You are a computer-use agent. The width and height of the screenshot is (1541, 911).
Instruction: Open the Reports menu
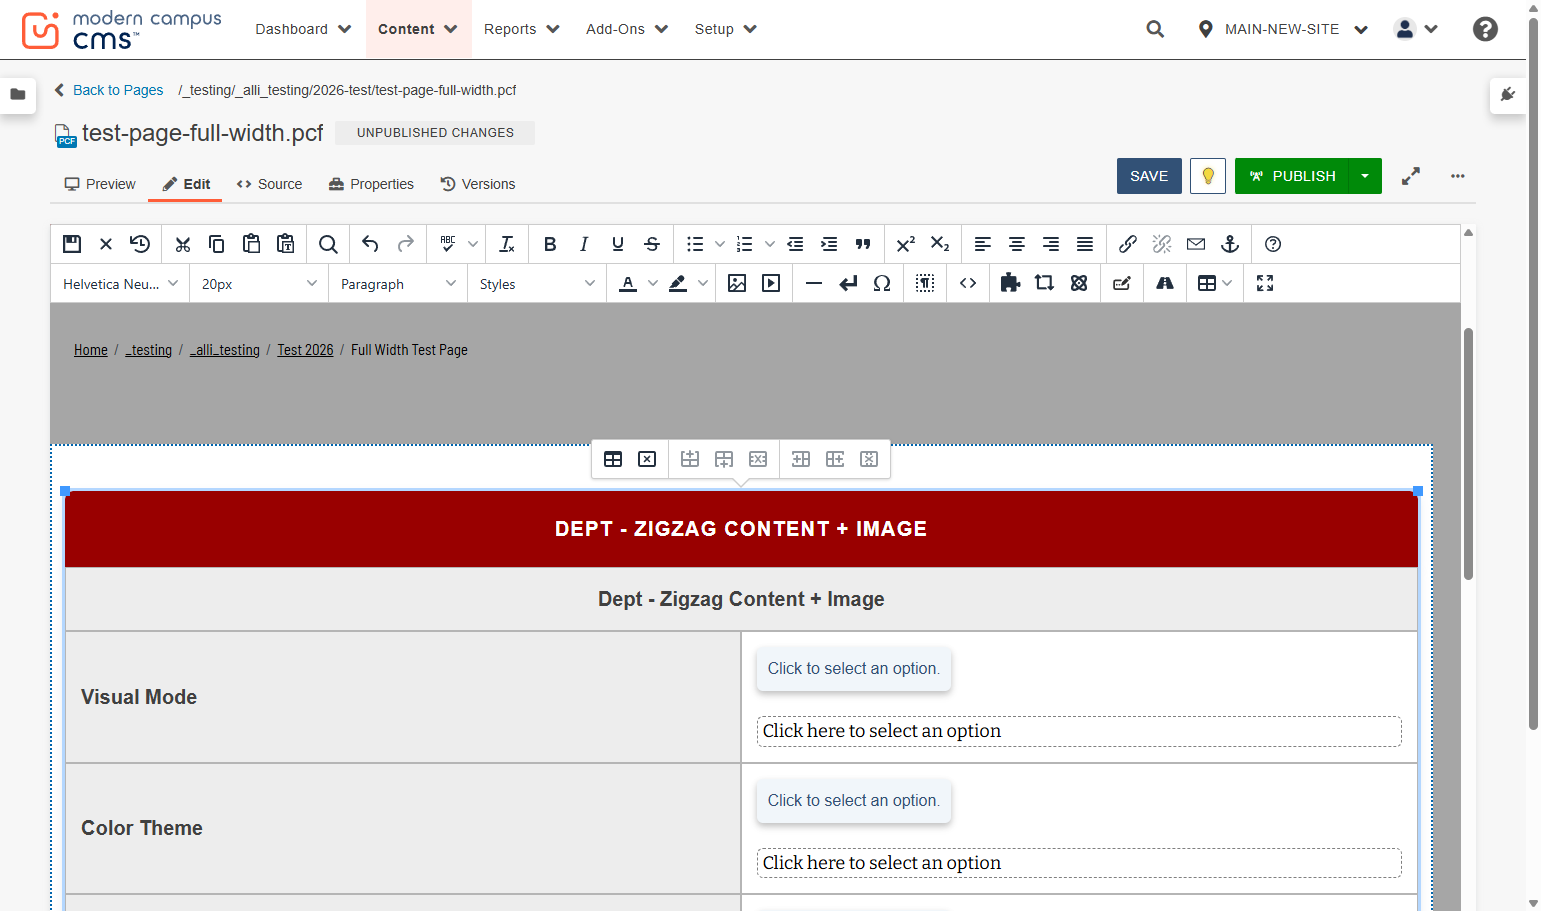(x=521, y=29)
